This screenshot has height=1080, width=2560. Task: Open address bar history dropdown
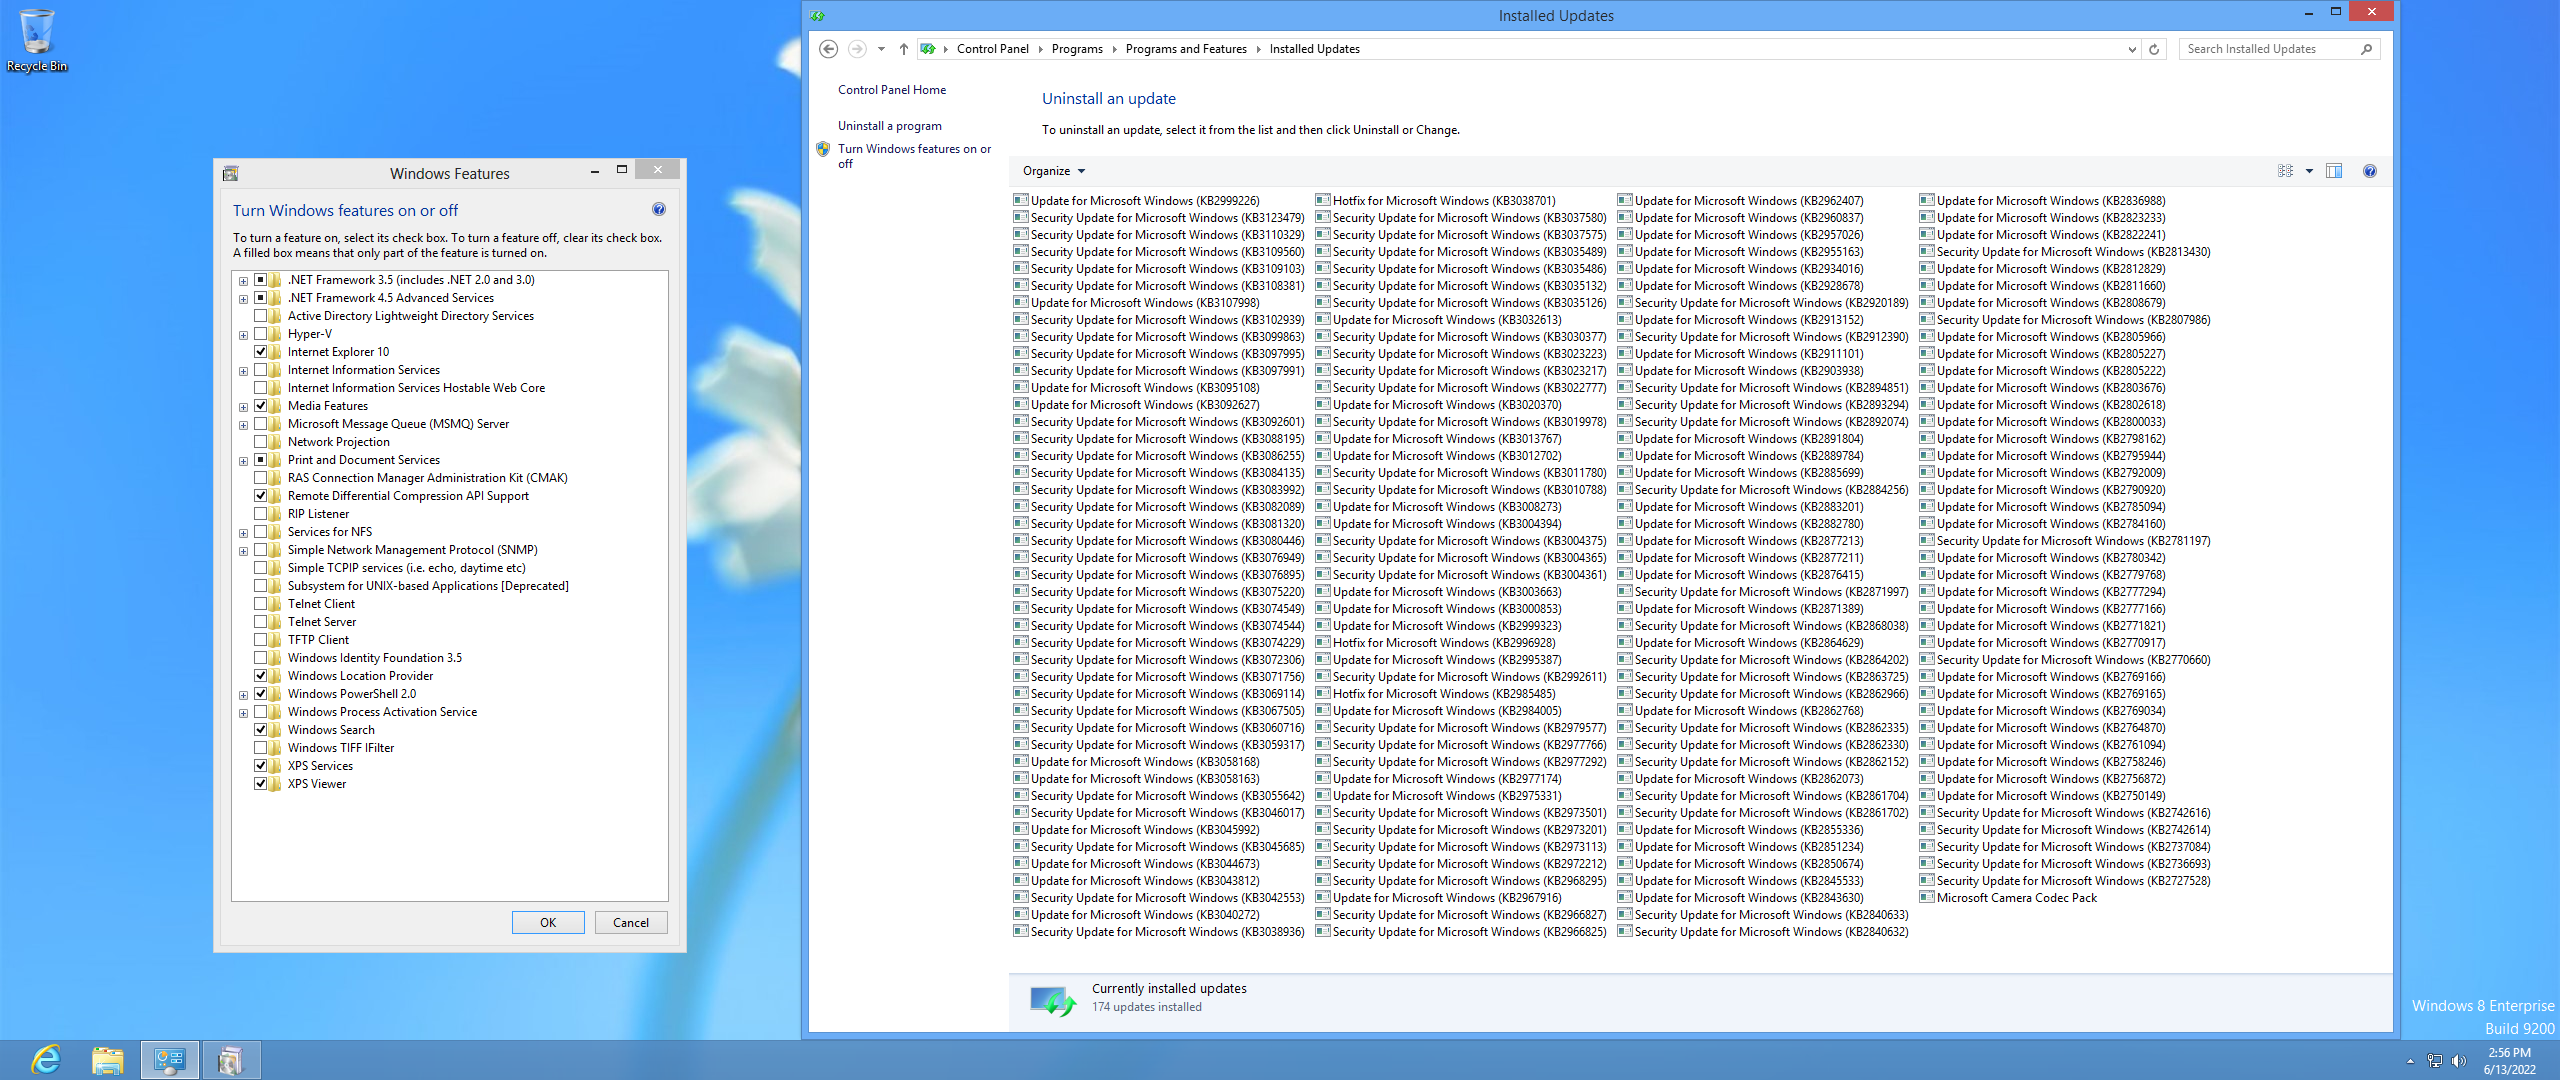[2132, 49]
